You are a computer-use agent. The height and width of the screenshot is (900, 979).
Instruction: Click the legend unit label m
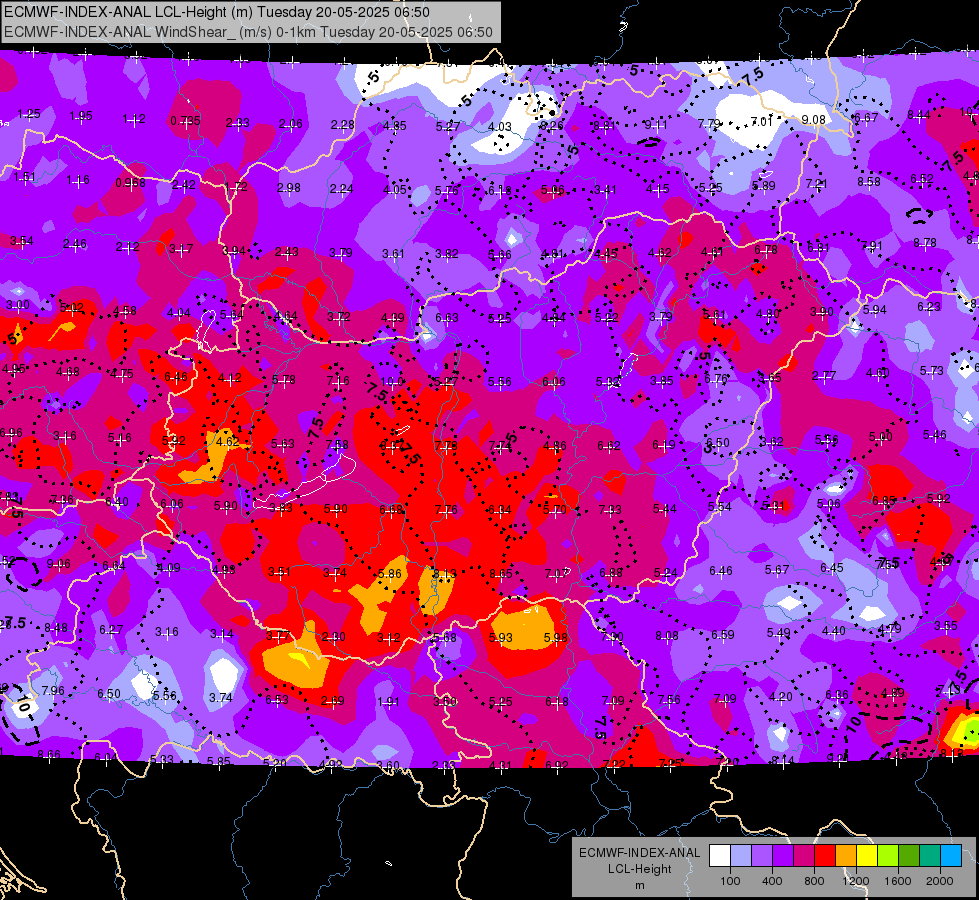click(639, 885)
